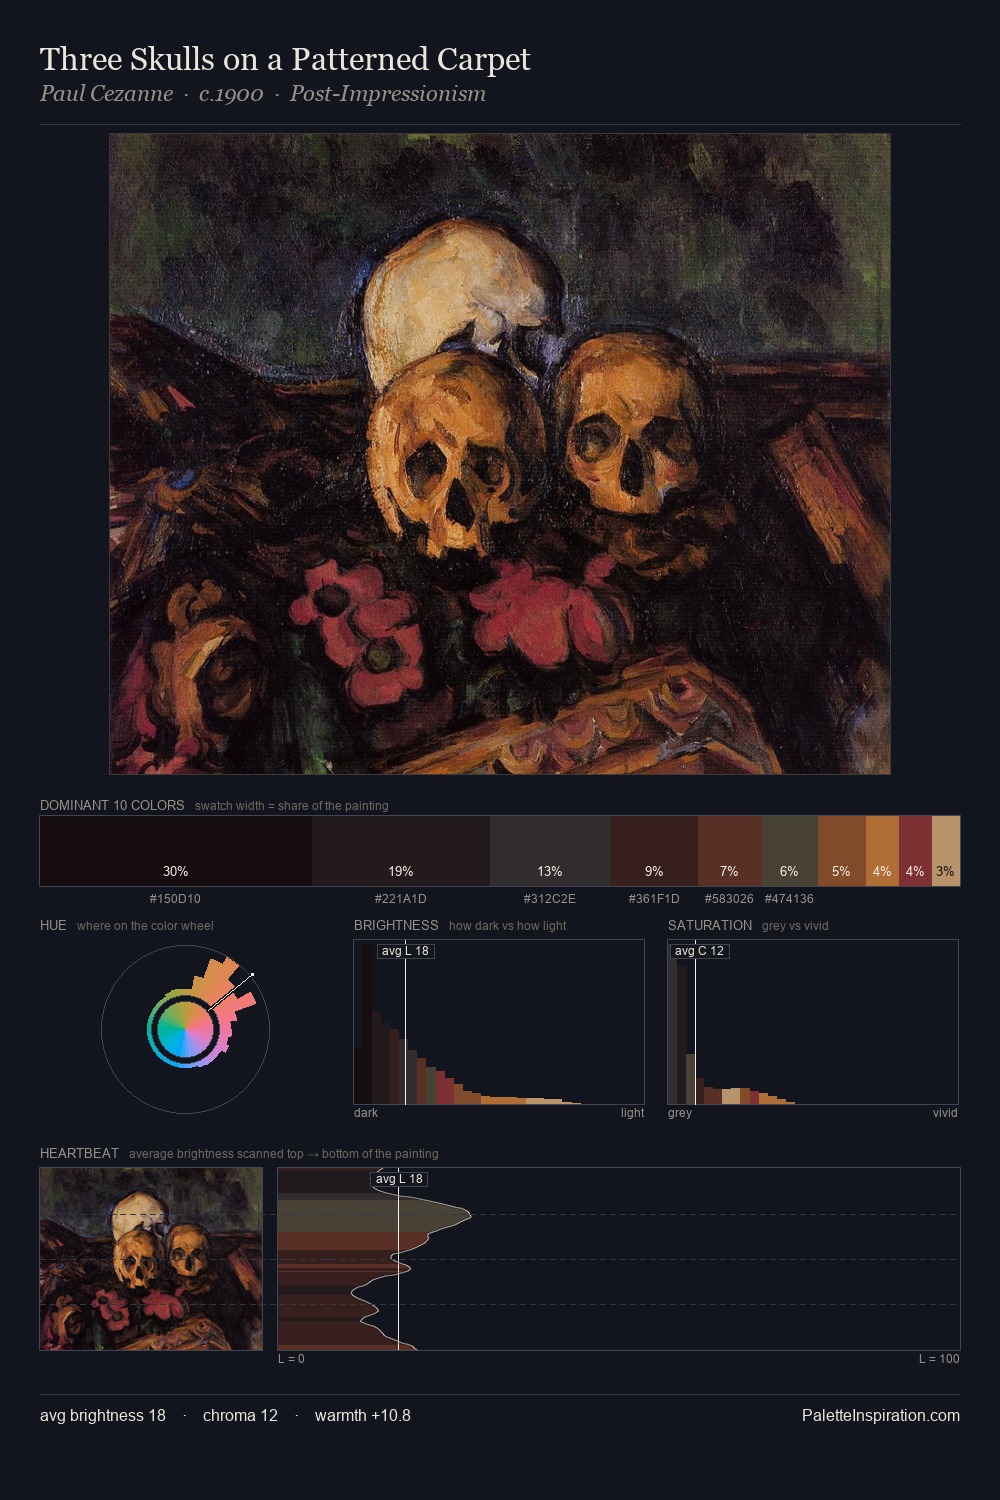Image resolution: width=1000 pixels, height=1500 pixels.
Task: Click the small painting thumbnail in Heartbeat
Action: tap(151, 1259)
